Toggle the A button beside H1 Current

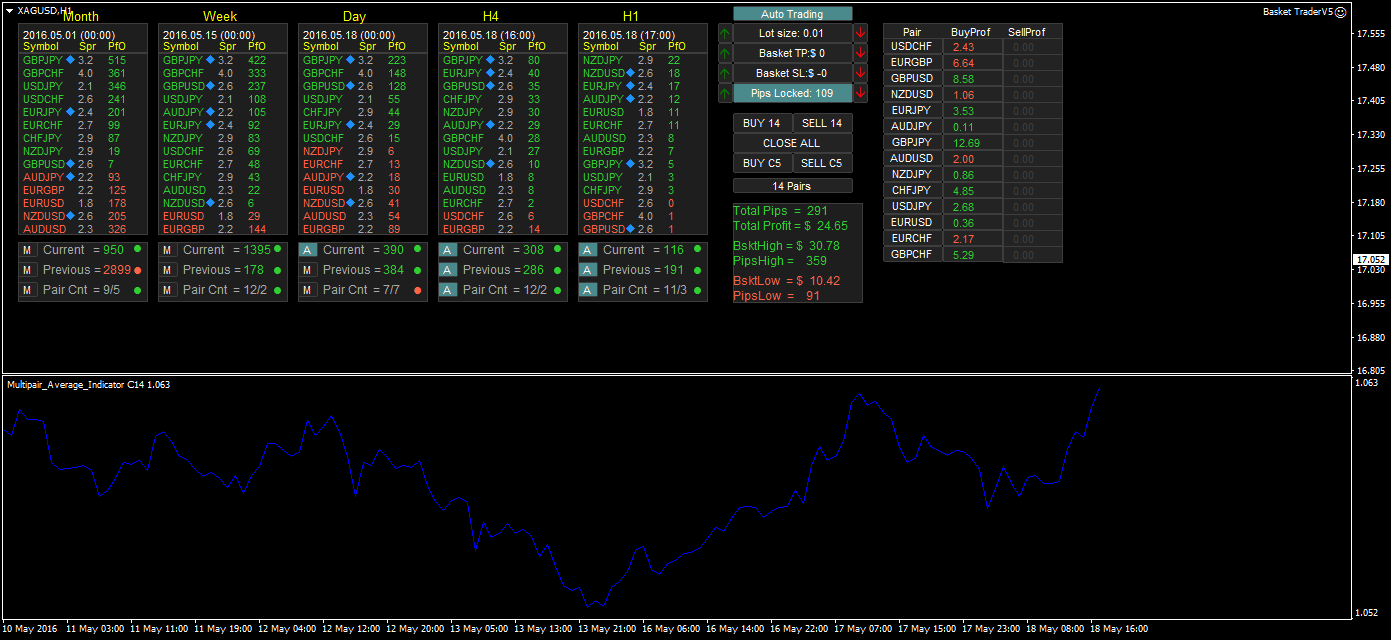coord(588,250)
